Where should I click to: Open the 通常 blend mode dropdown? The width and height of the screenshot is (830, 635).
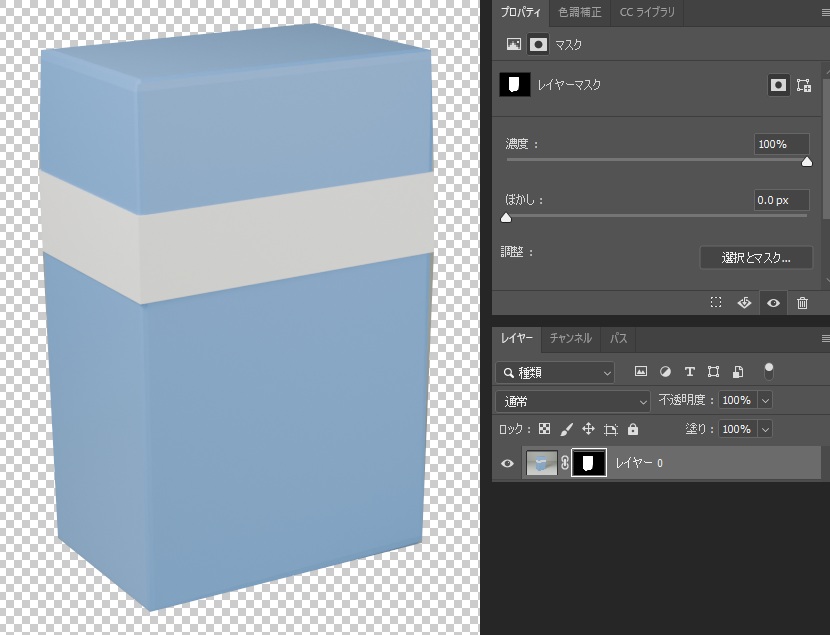573,402
